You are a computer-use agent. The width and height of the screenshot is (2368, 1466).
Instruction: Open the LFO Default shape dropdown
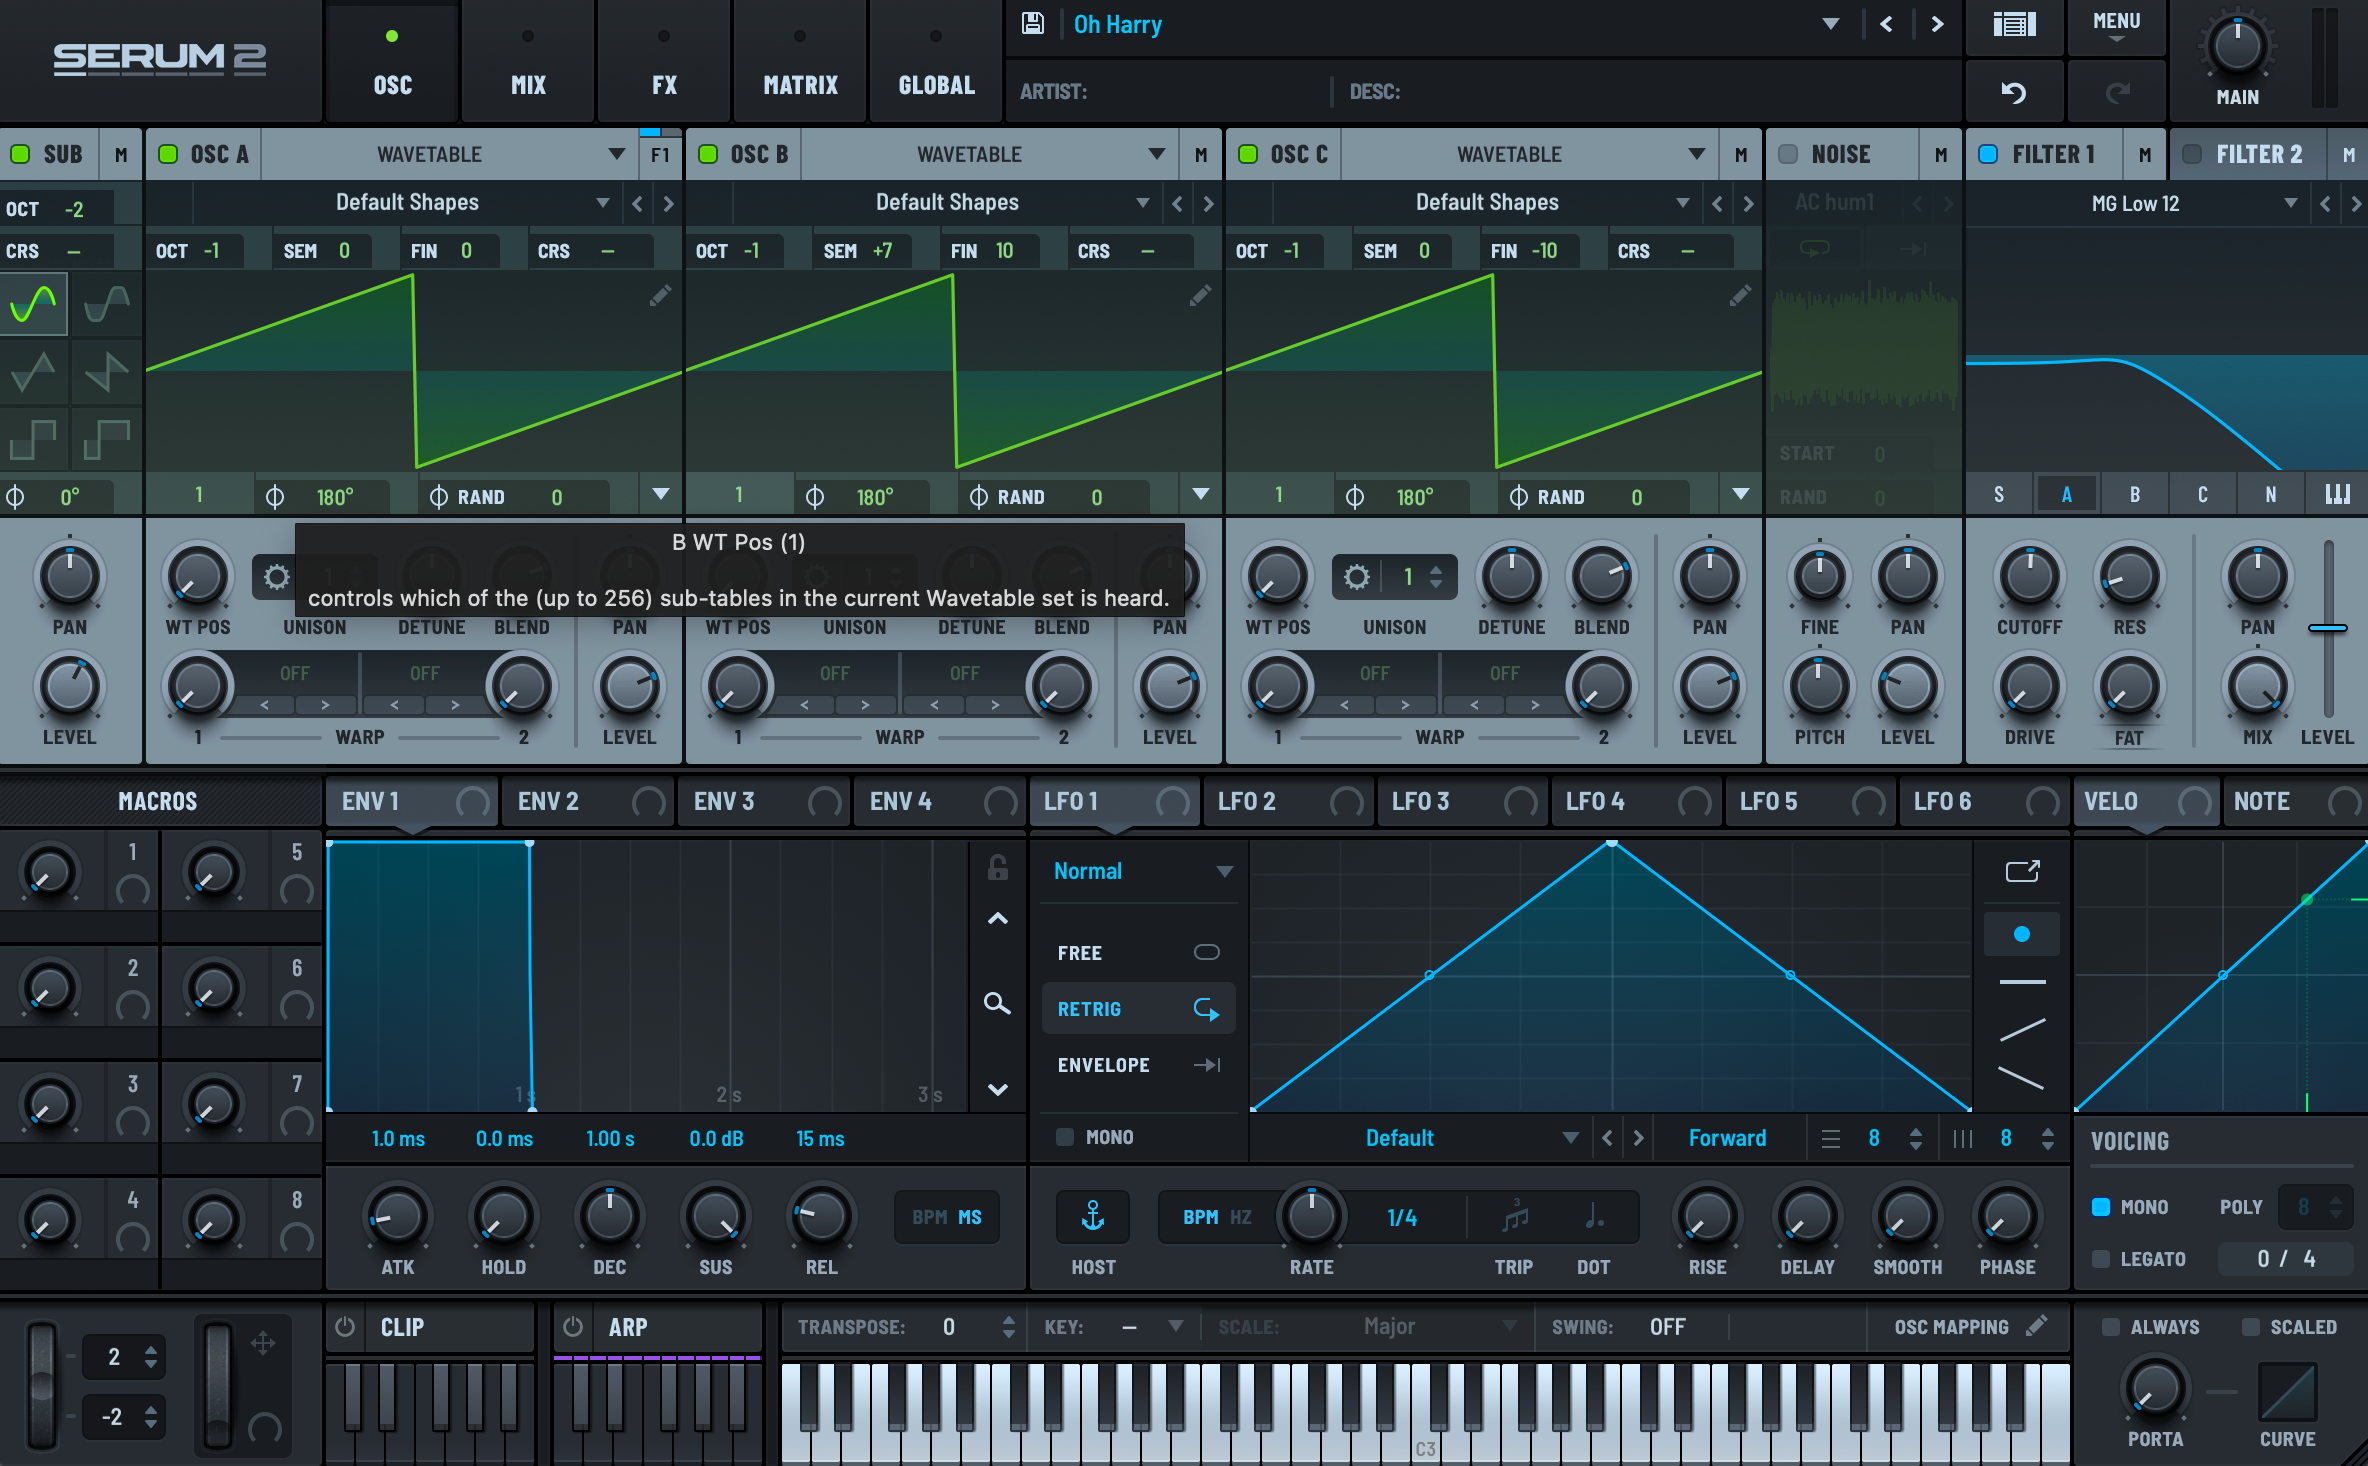tap(1570, 1138)
